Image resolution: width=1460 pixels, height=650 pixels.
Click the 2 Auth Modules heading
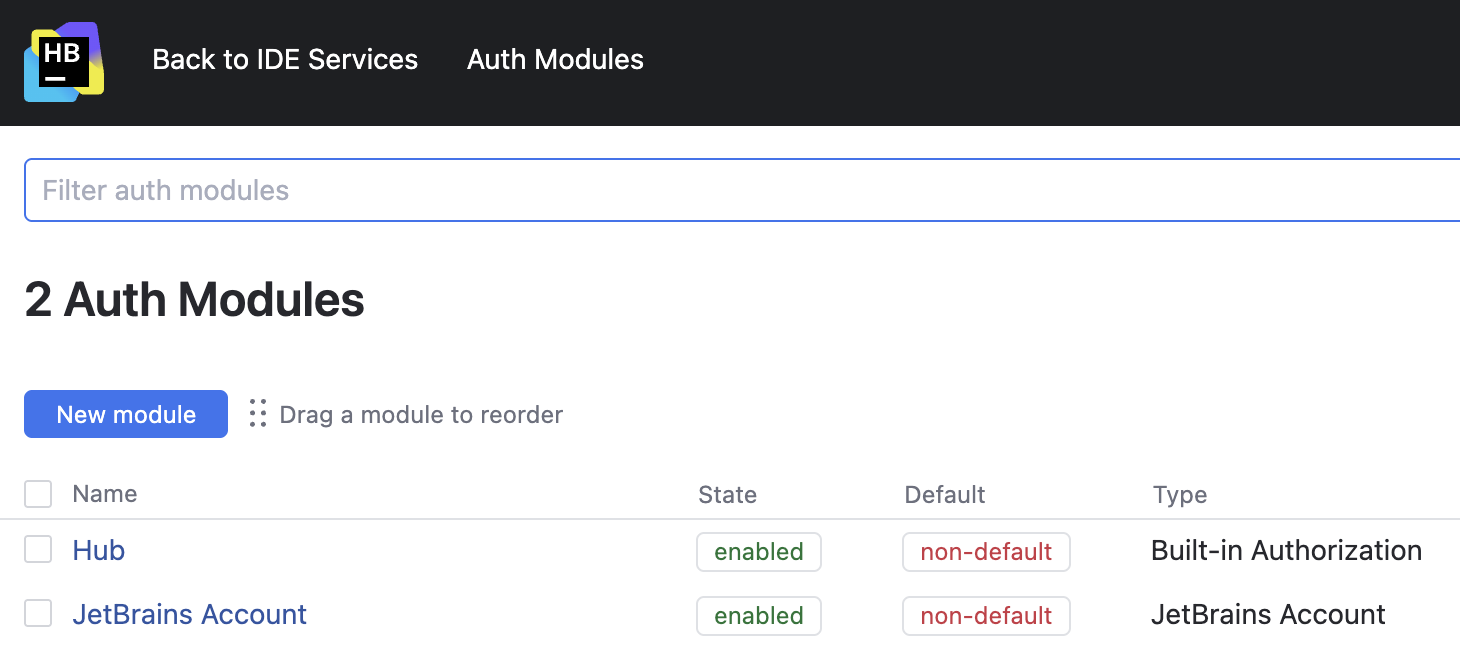[195, 300]
